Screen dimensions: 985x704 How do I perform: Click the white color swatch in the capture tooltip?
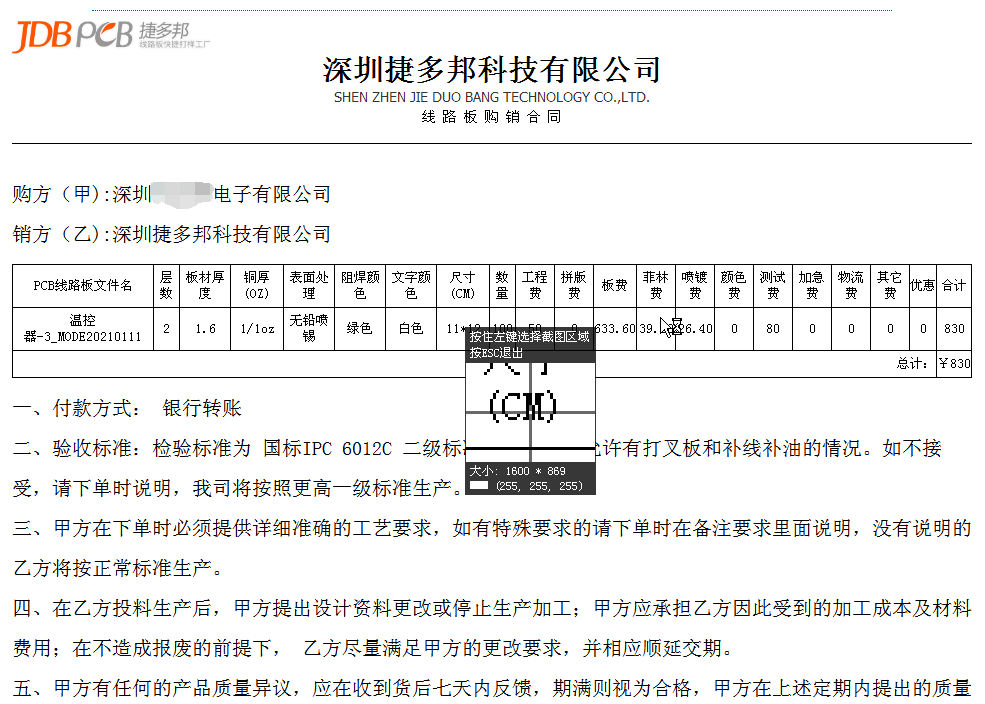coord(479,486)
